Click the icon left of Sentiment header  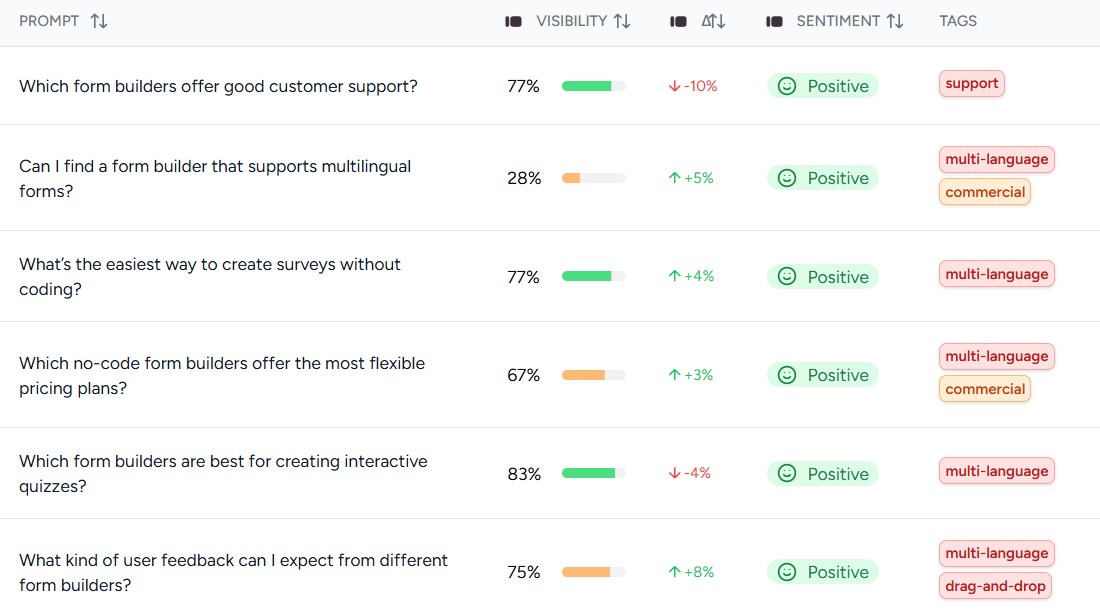(x=774, y=21)
